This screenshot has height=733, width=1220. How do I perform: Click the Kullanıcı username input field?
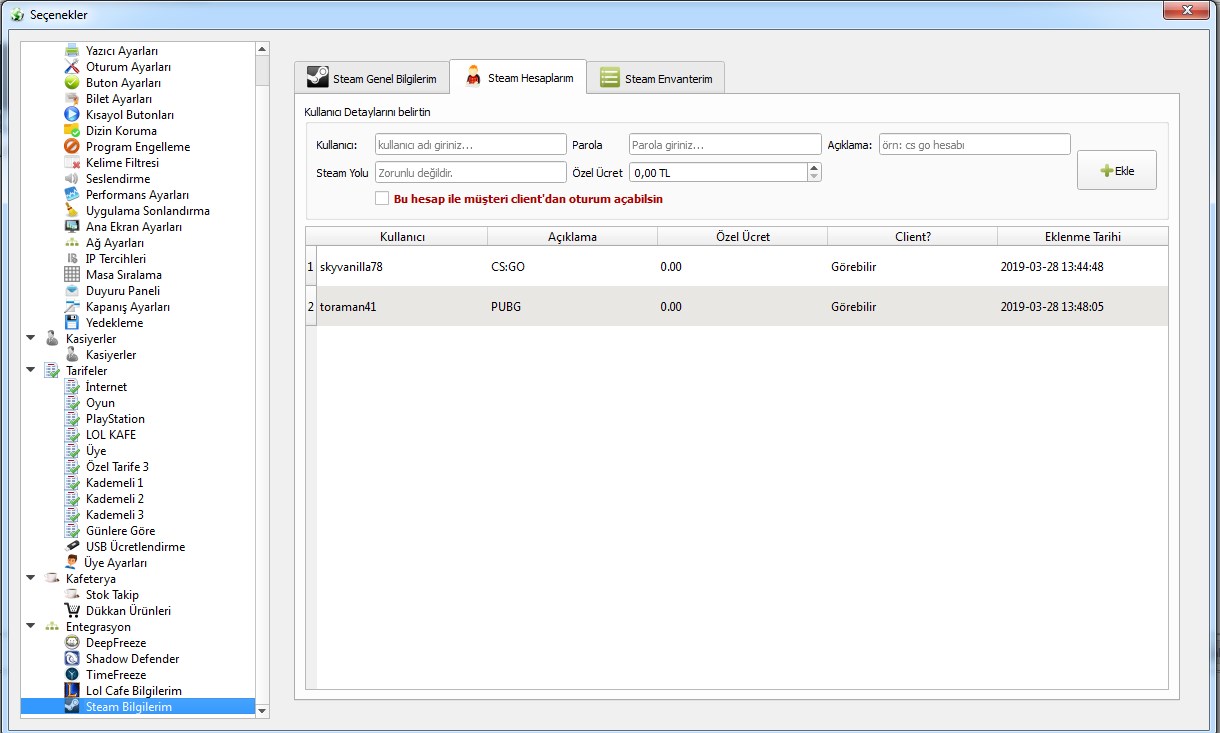[471, 145]
